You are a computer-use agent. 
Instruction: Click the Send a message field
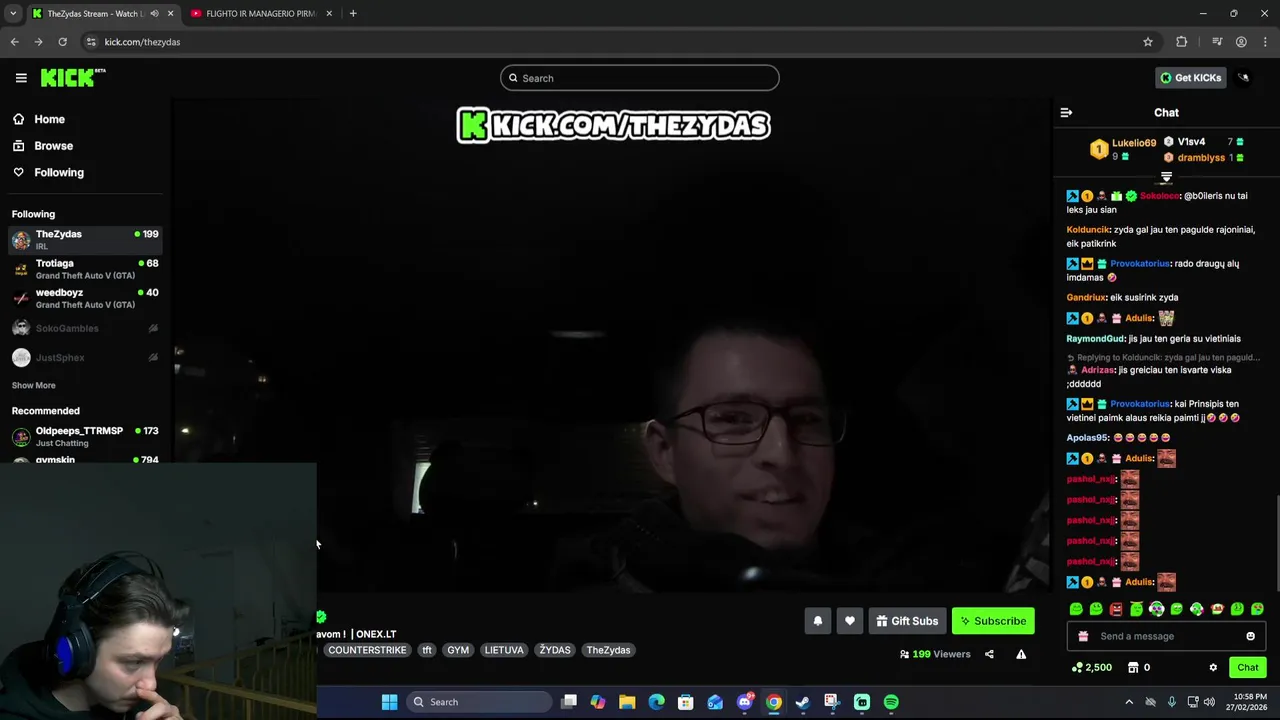(1166, 636)
